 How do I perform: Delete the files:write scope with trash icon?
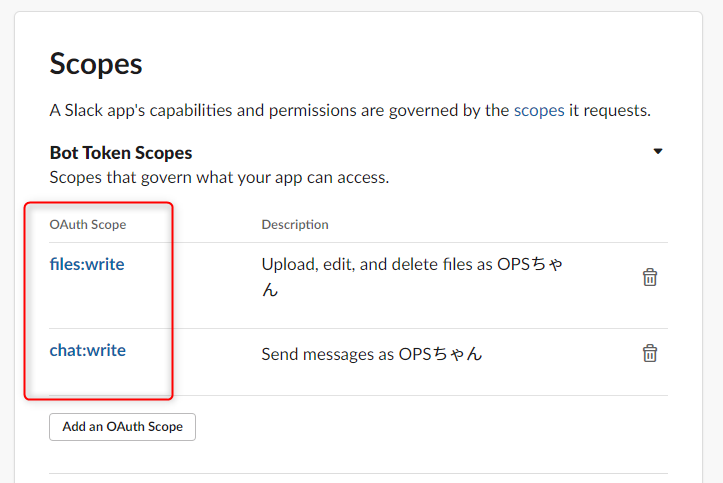[x=650, y=277]
